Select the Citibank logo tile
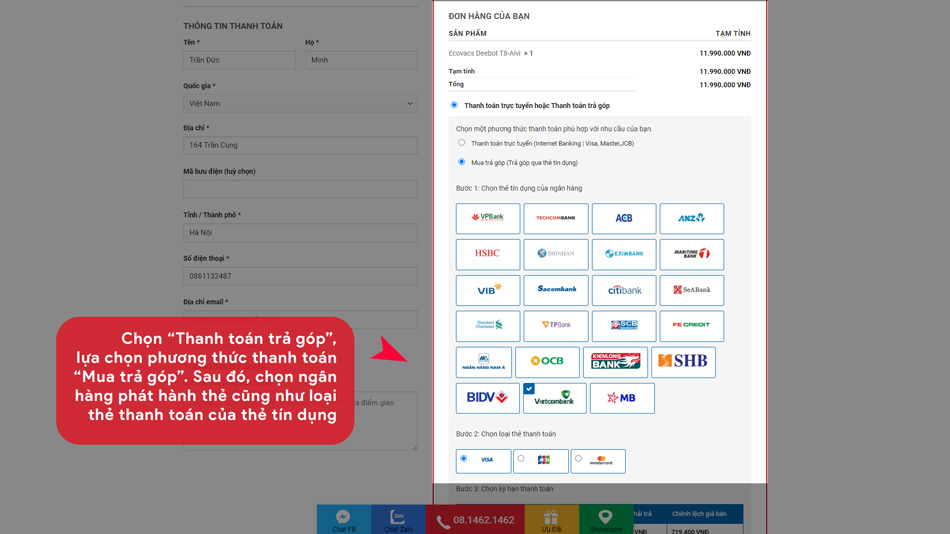Image resolution: width=950 pixels, height=534 pixels. tap(624, 290)
